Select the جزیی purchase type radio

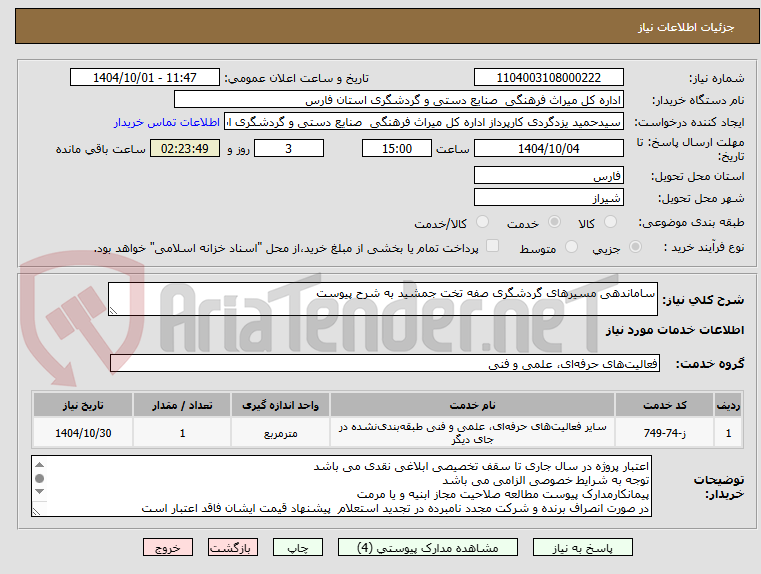tap(635, 247)
